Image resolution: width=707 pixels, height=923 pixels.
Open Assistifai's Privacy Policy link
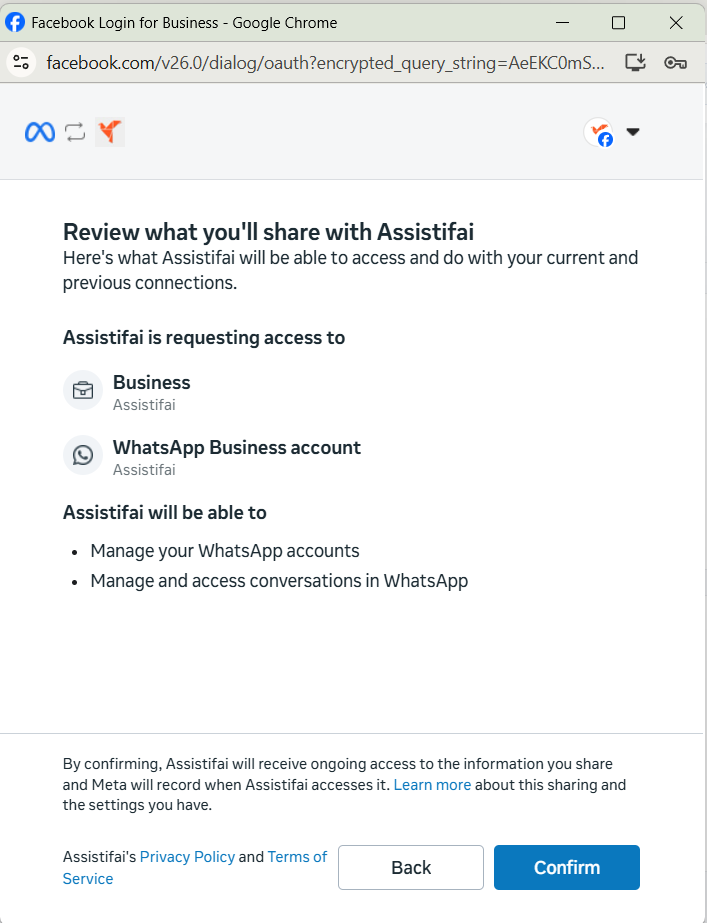tap(187, 856)
